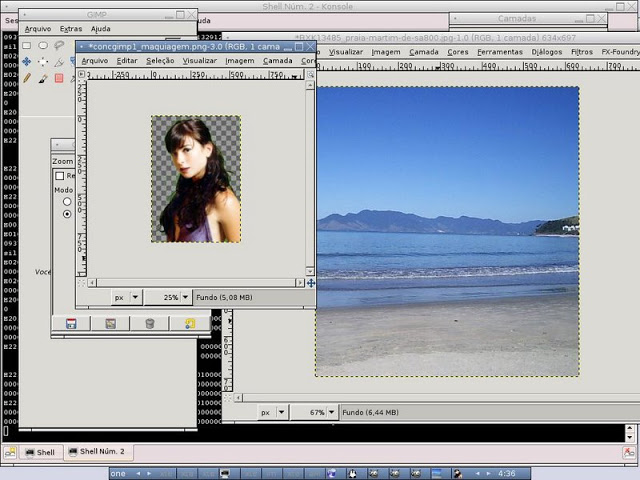Viewport: 640px width, 480px height.
Task: Click scroll down arrow in maquiagem window
Action: [x=310, y=271]
